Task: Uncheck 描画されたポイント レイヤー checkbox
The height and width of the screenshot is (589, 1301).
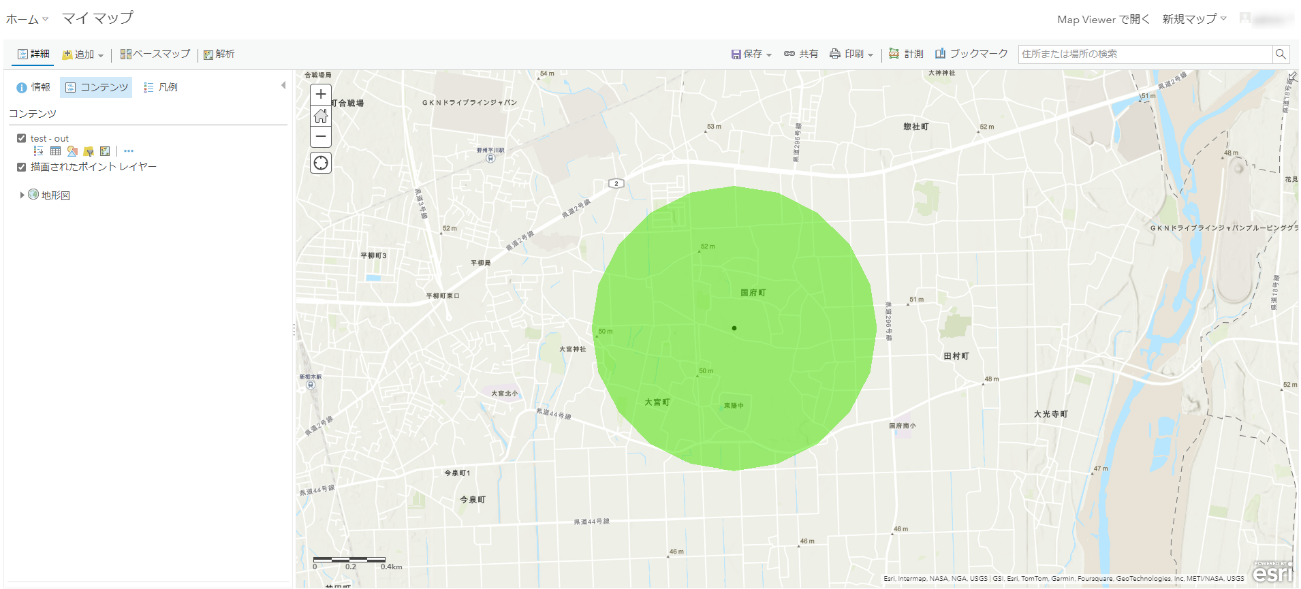Action: 22,167
